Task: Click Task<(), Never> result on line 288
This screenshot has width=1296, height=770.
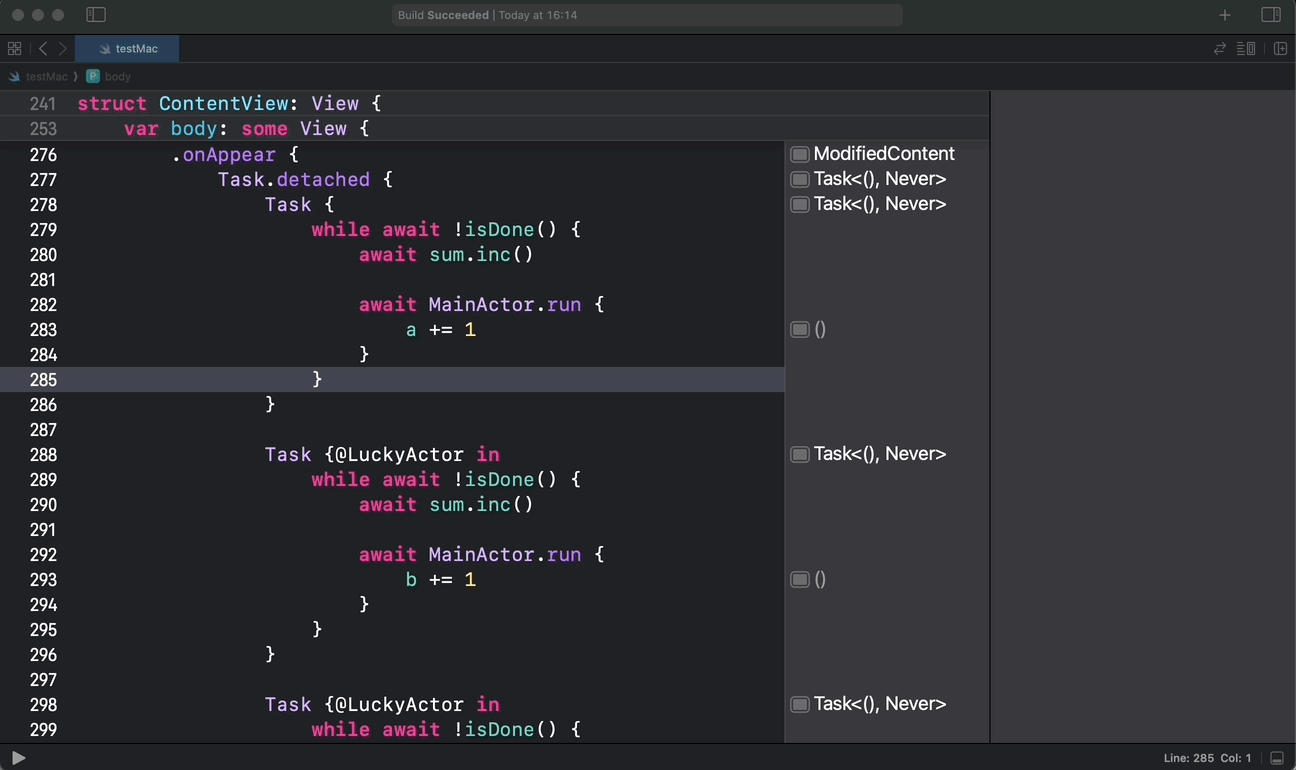Action: pyautogui.click(x=880, y=454)
